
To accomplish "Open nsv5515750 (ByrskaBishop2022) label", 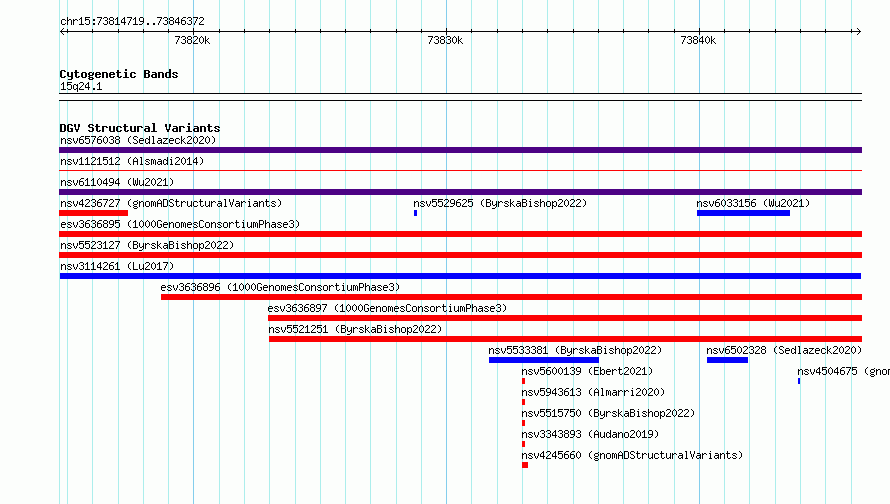I will [x=608, y=413].
